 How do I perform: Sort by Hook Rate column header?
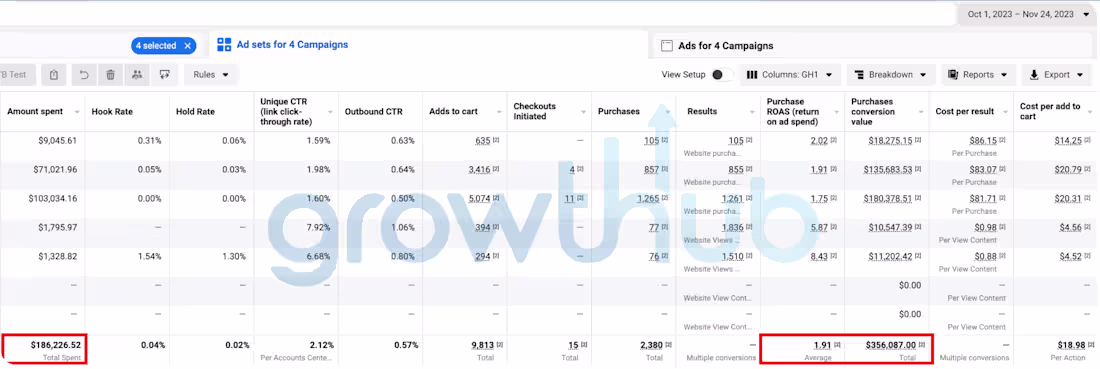coord(112,112)
